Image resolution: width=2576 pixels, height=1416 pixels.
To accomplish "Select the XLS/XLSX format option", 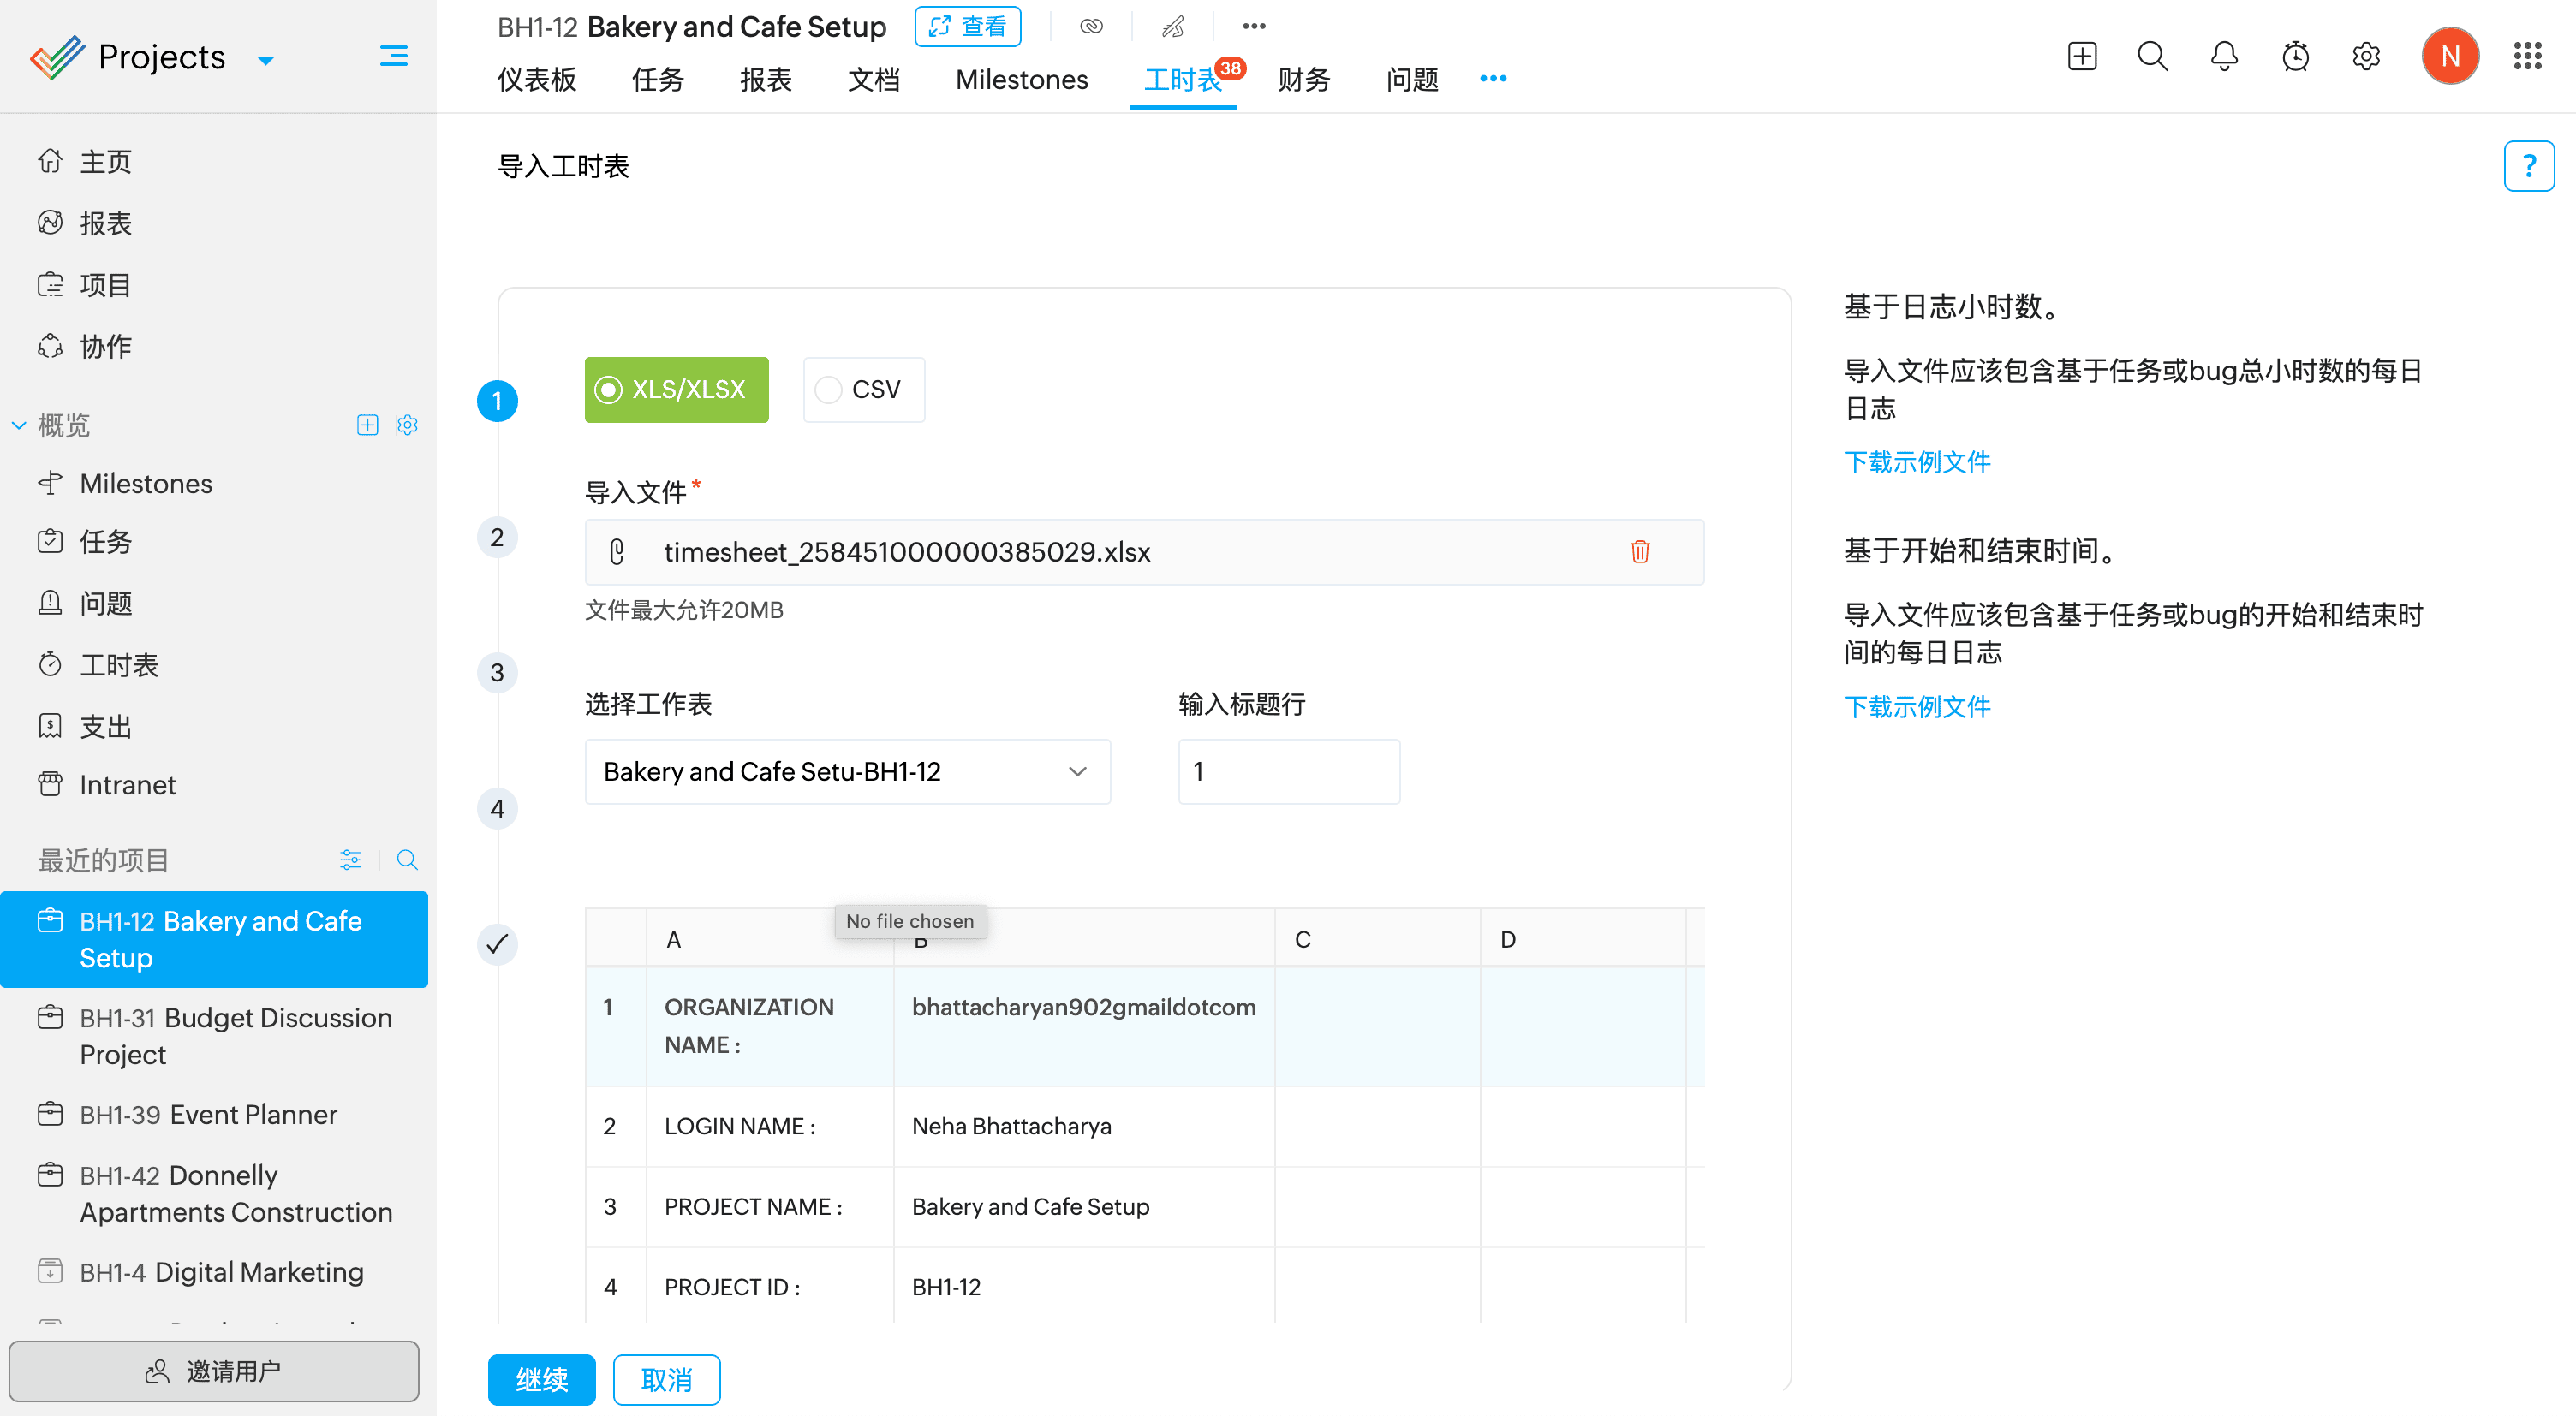I will 676,390.
